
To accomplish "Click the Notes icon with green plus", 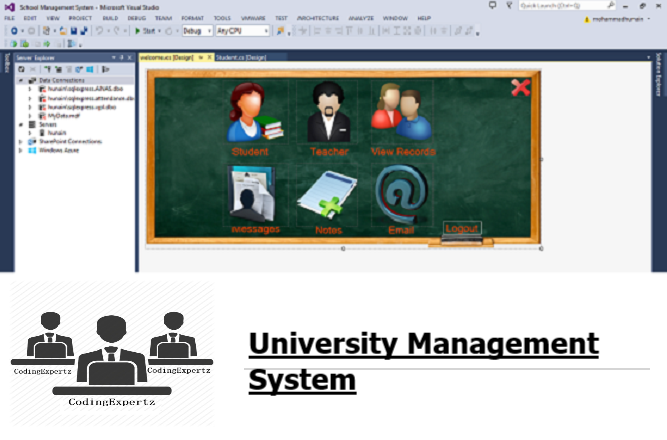I will [327, 194].
